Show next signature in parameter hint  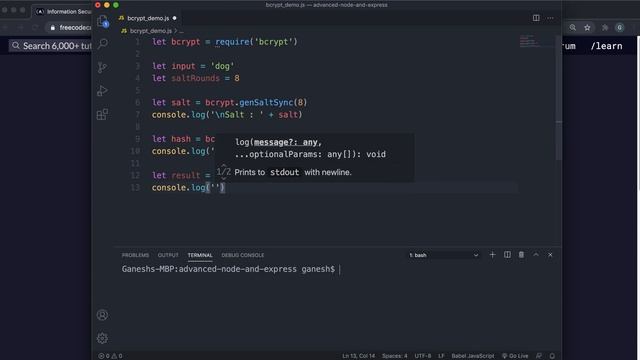coord(223,178)
